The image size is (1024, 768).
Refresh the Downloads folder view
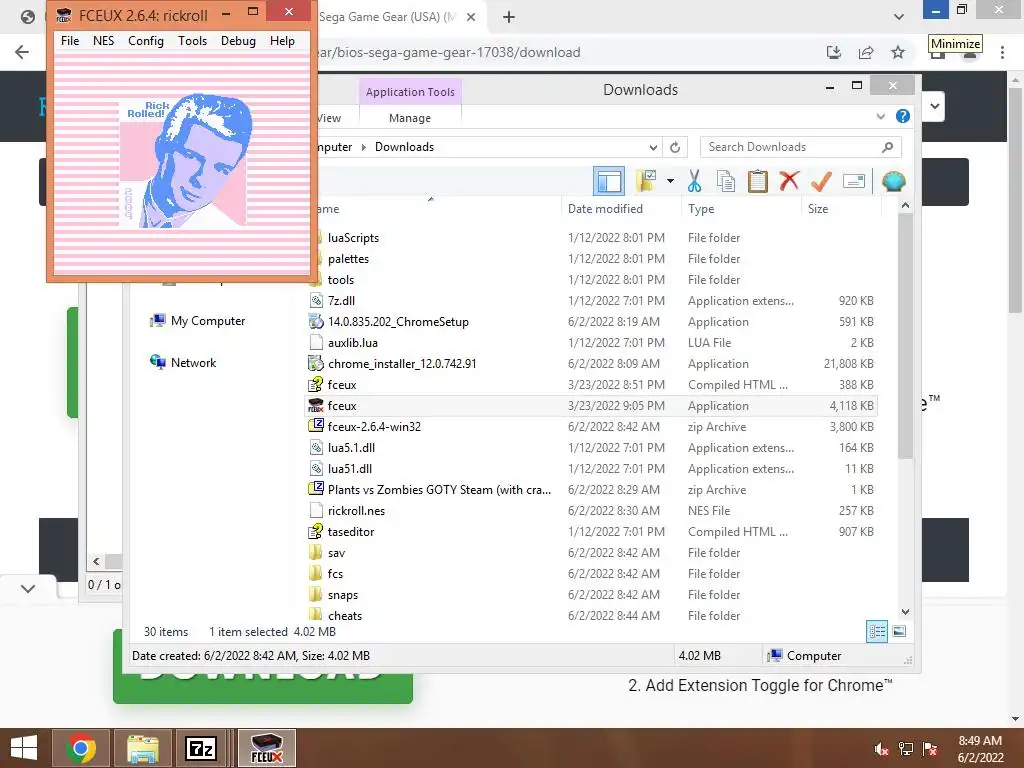click(675, 147)
